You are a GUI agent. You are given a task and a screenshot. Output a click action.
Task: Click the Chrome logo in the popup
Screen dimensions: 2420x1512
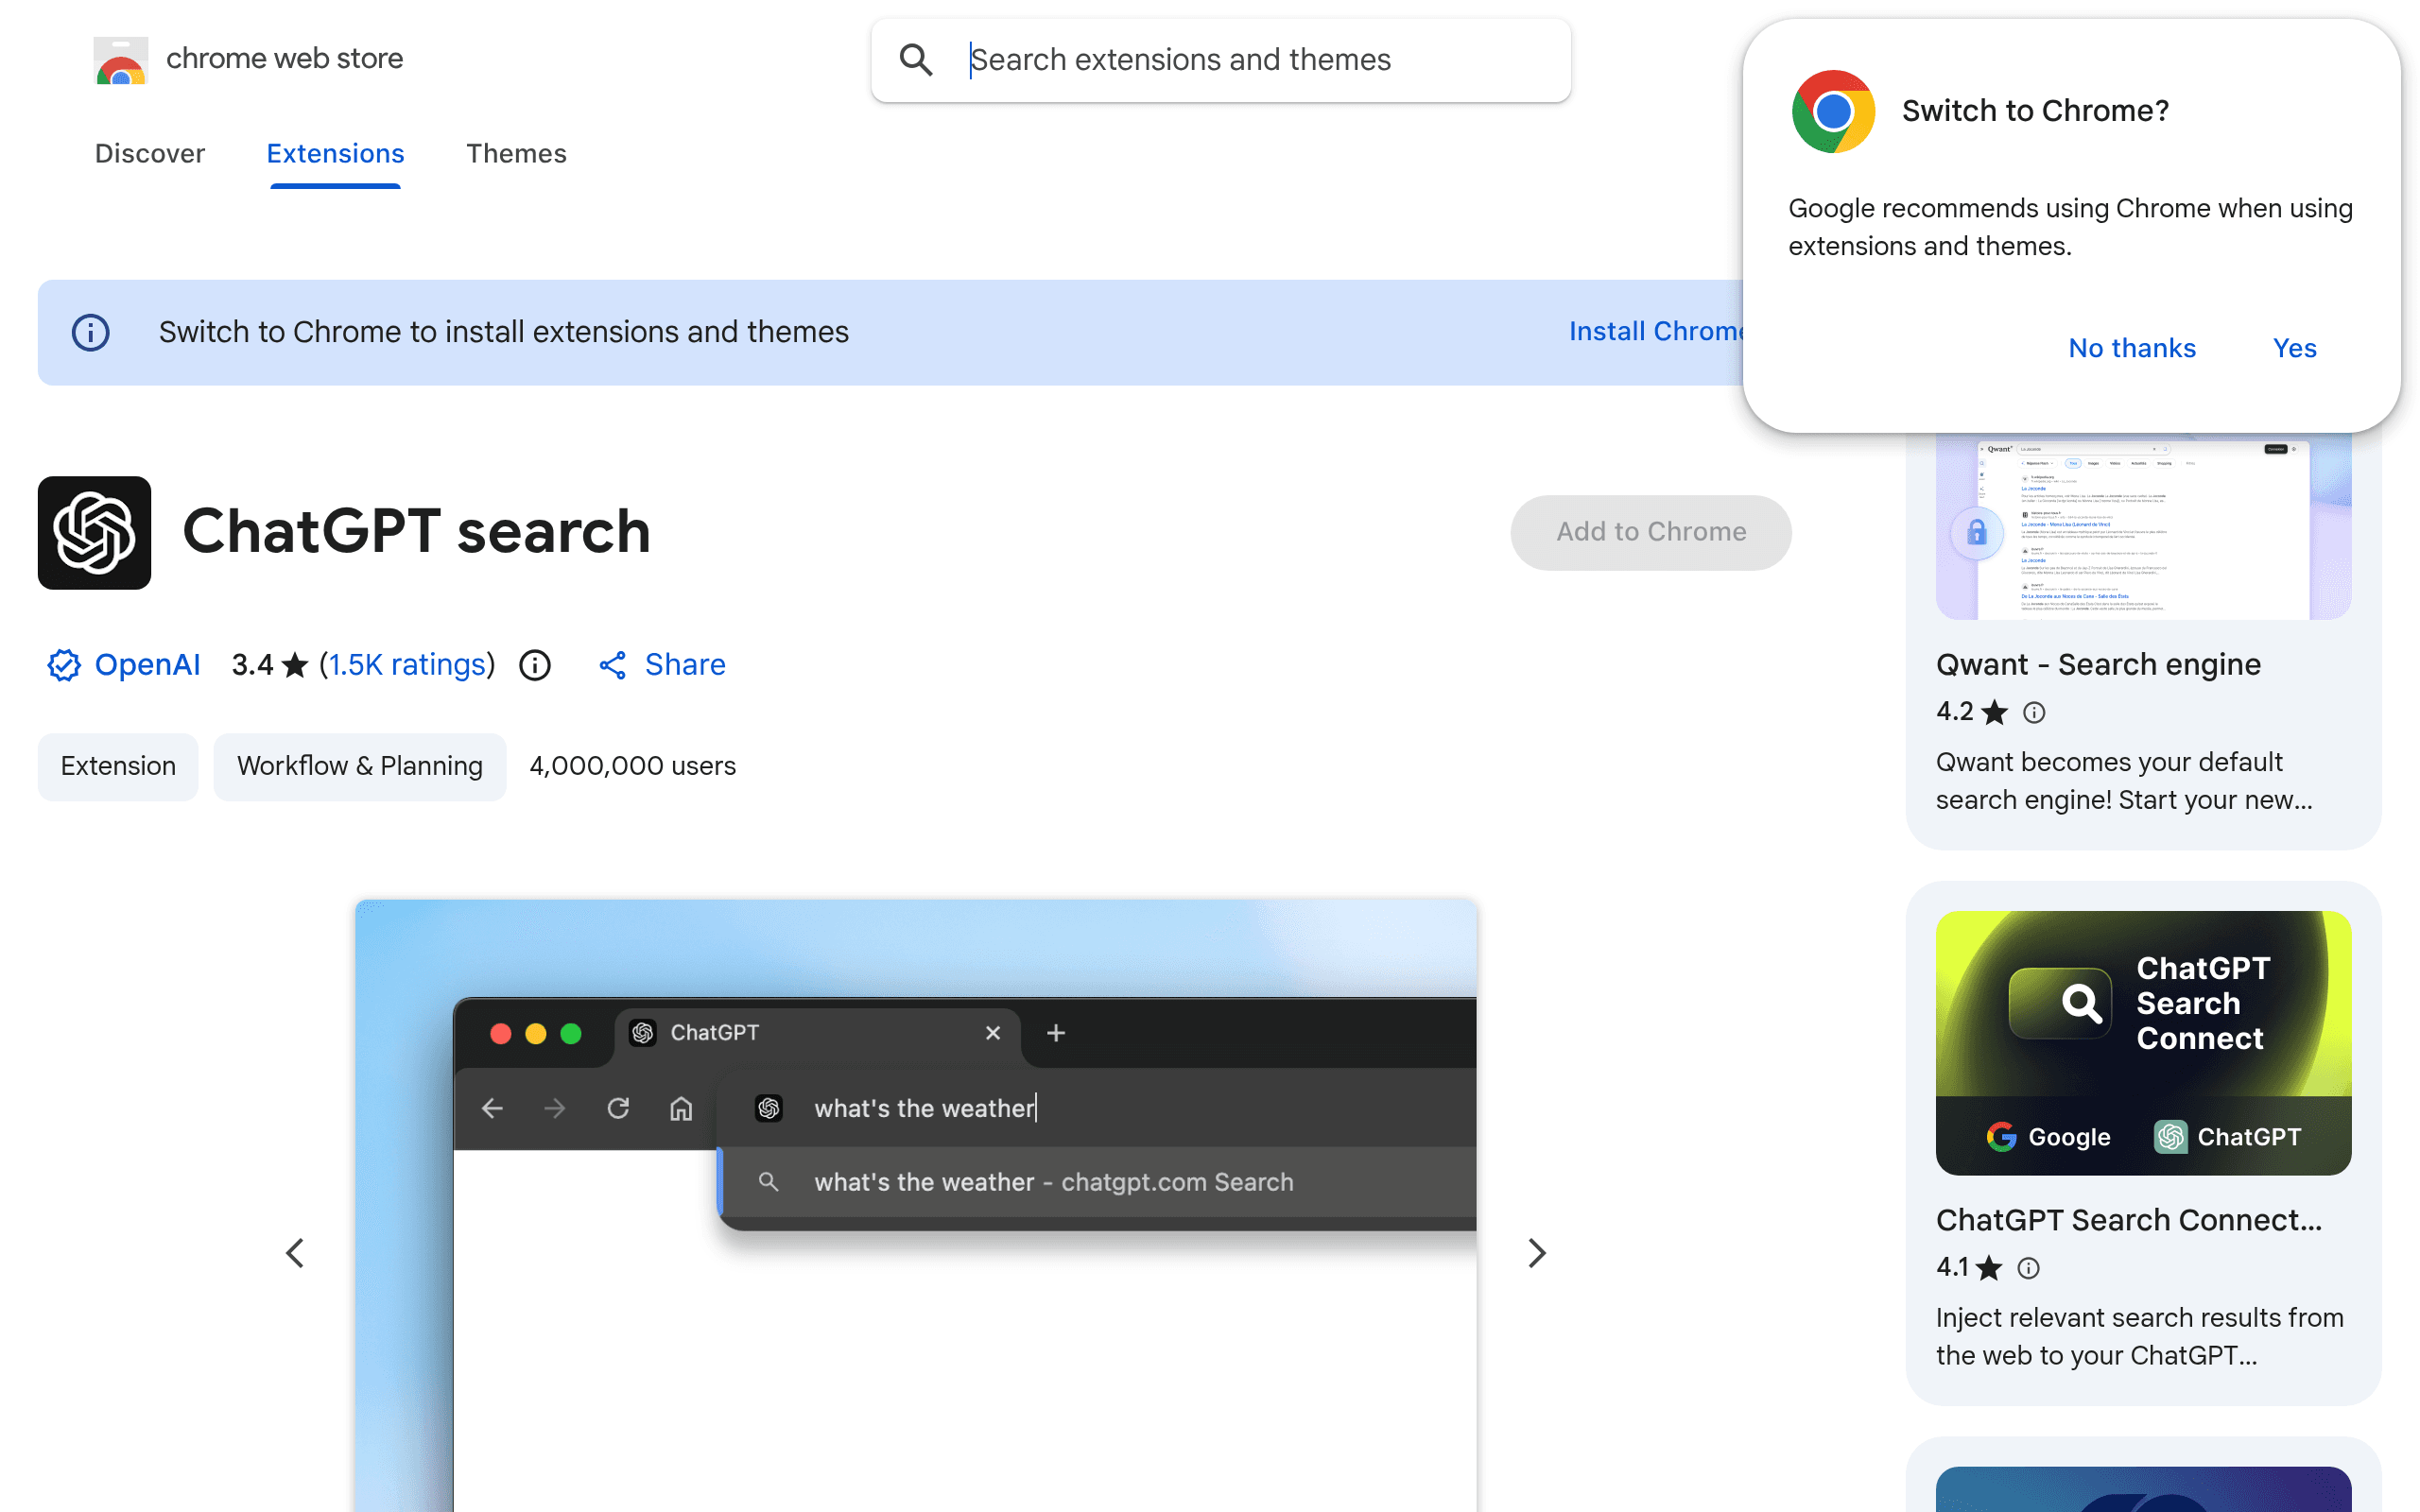pos(1833,111)
